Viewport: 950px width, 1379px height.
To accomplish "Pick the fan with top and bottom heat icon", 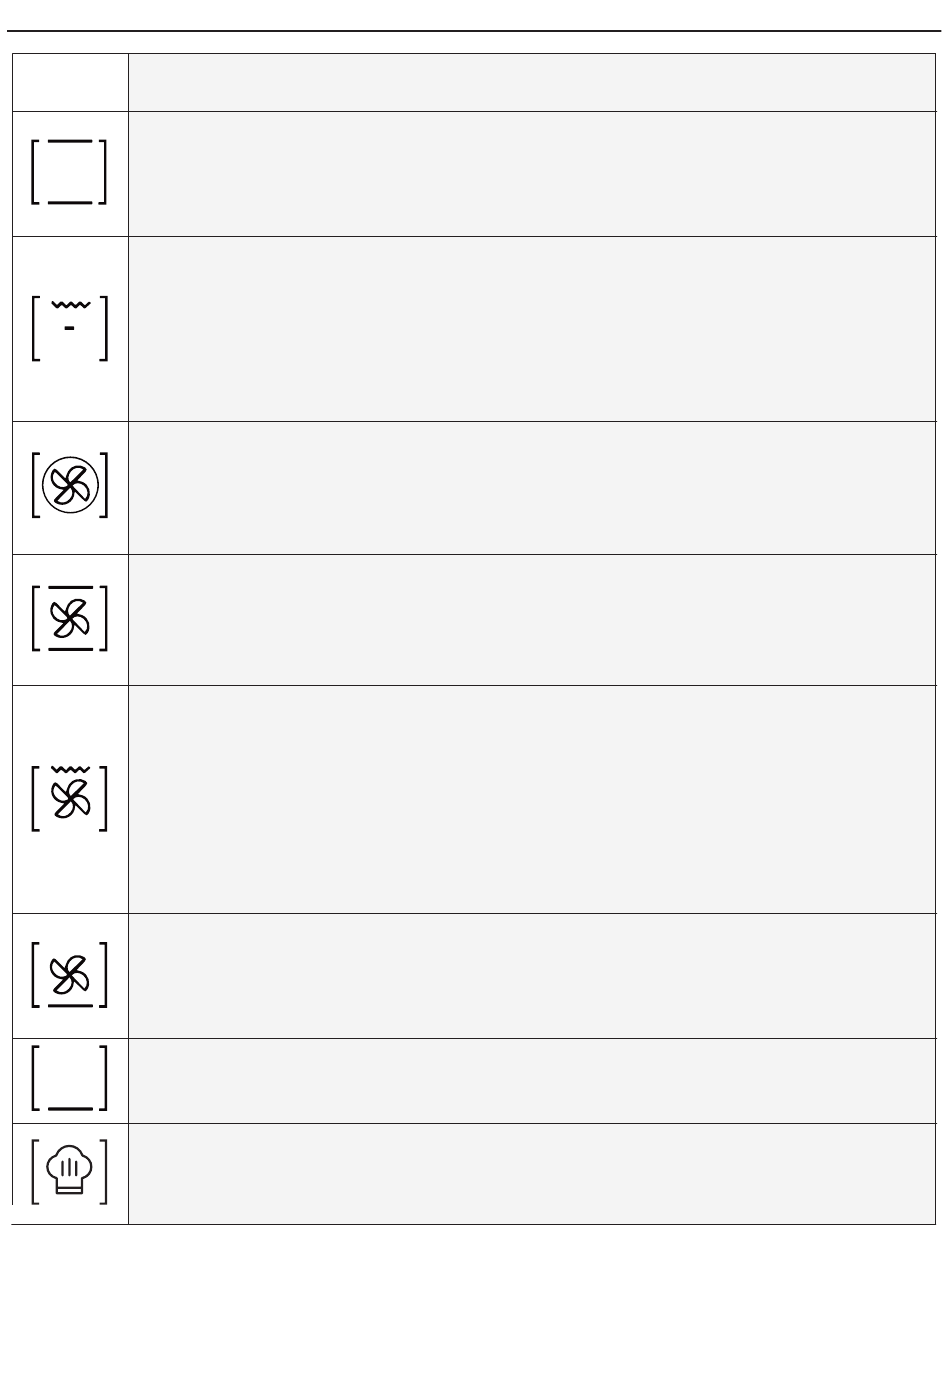I will click(x=69, y=618).
